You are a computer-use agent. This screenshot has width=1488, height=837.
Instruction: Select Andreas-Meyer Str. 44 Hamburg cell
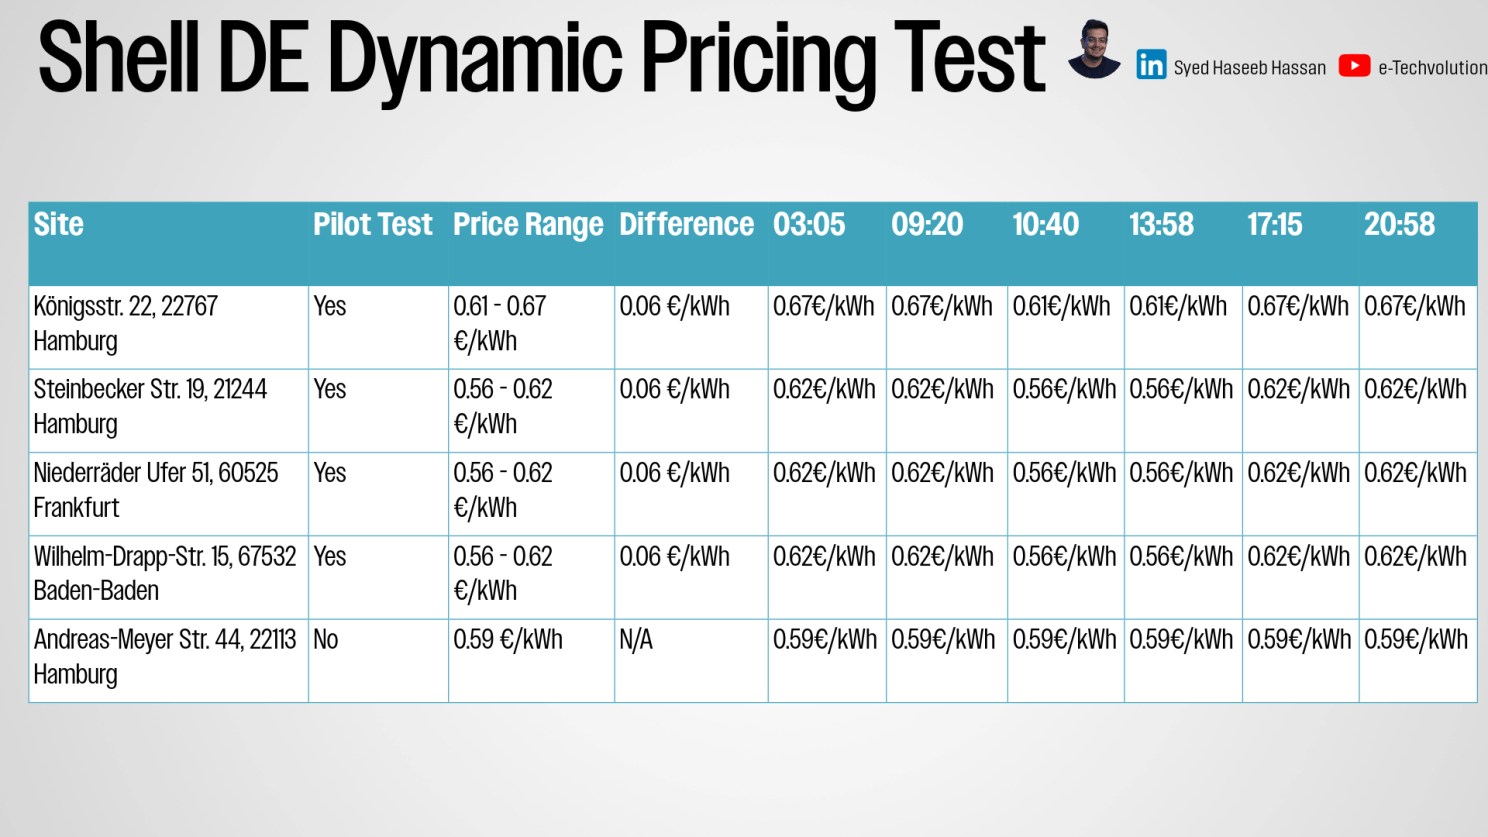pyautogui.click(x=164, y=657)
